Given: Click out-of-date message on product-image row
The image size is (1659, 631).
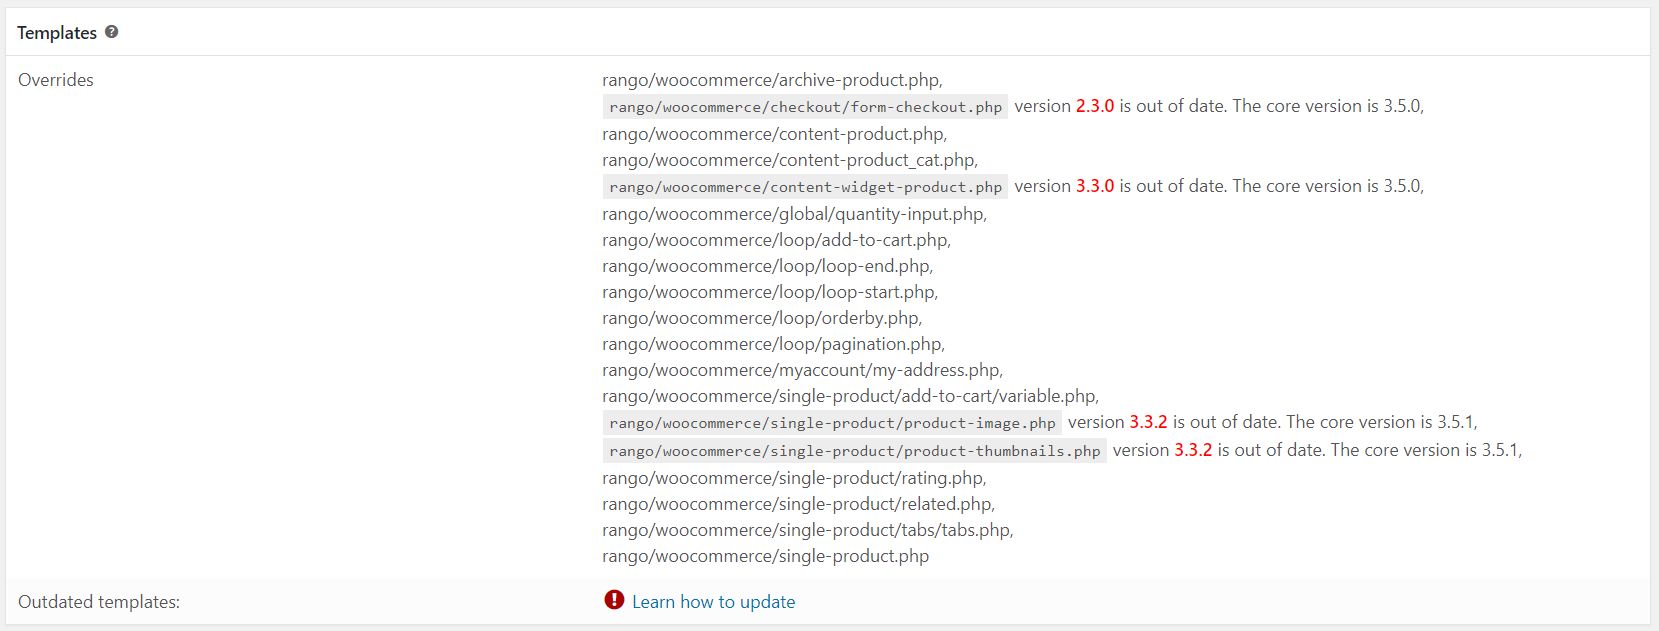Looking at the screenshot, I should click(x=1272, y=422).
